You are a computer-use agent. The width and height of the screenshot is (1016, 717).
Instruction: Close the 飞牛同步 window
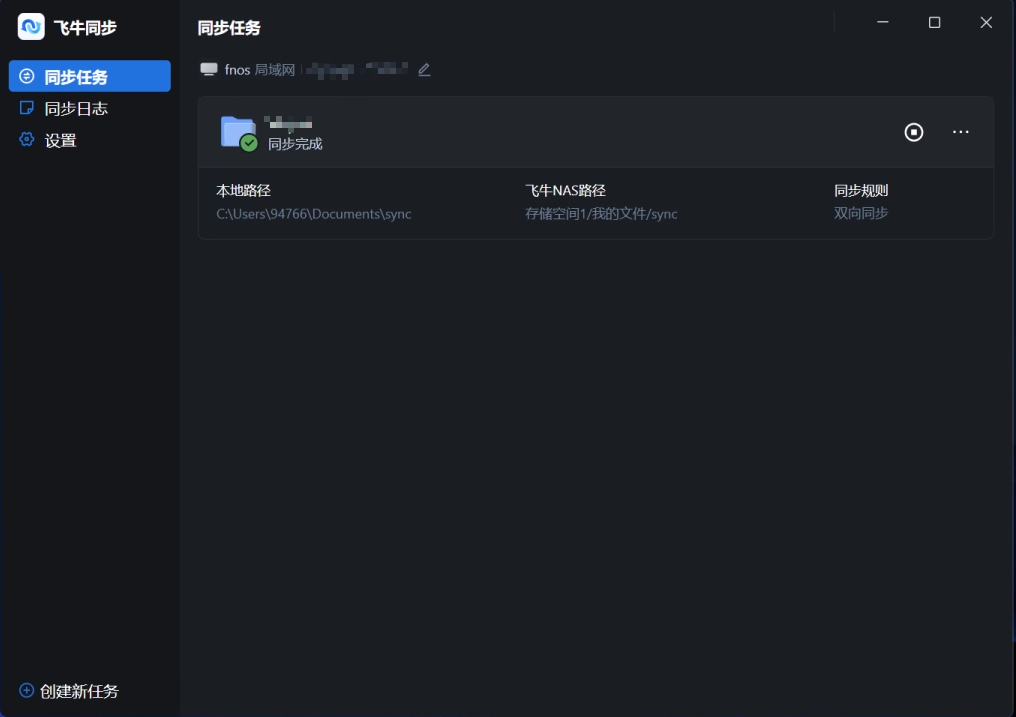pos(986,22)
